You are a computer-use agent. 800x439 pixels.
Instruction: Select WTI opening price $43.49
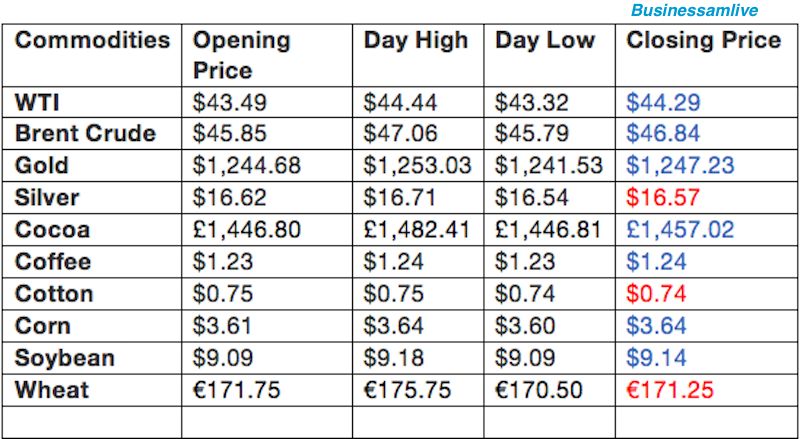click(230, 103)
